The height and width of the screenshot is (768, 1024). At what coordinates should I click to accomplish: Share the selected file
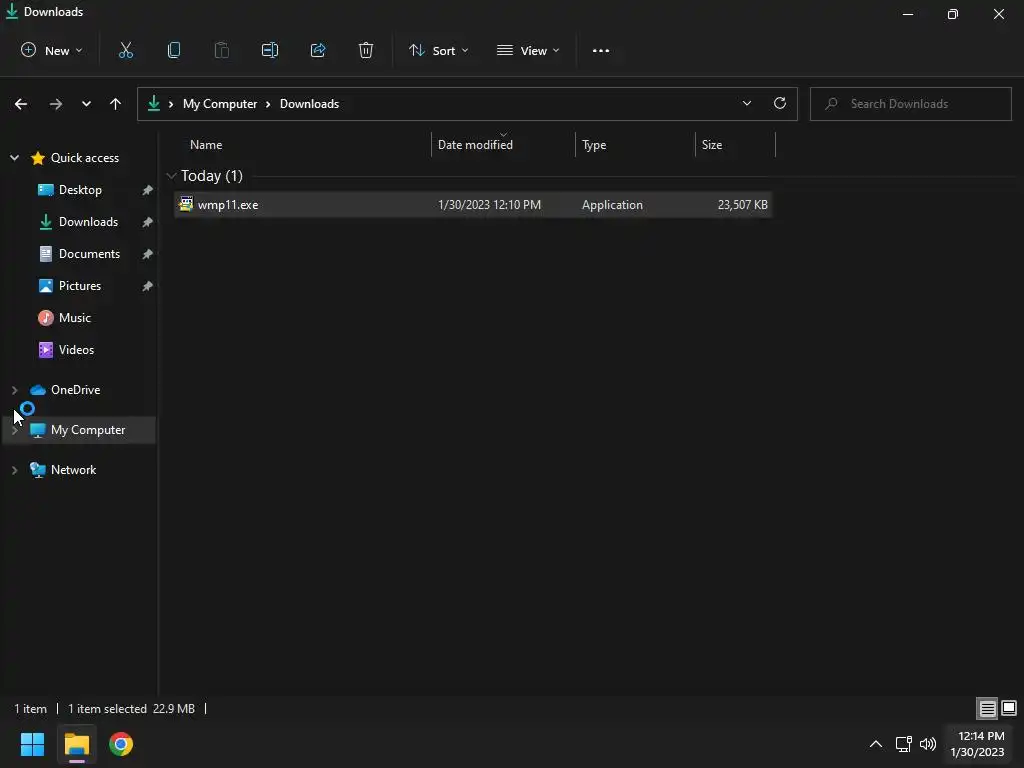click(x=318, y=50)
